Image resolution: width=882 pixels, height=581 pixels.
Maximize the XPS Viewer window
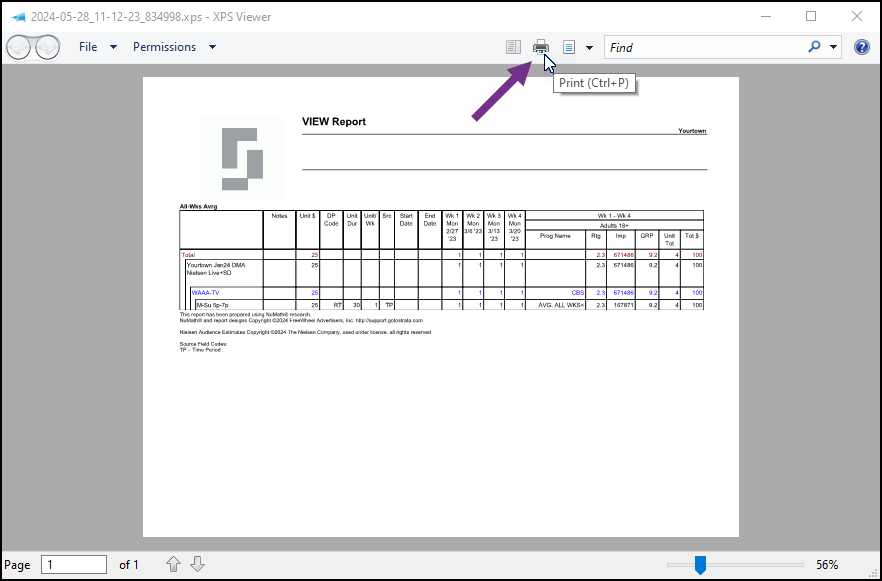[811, 16]
